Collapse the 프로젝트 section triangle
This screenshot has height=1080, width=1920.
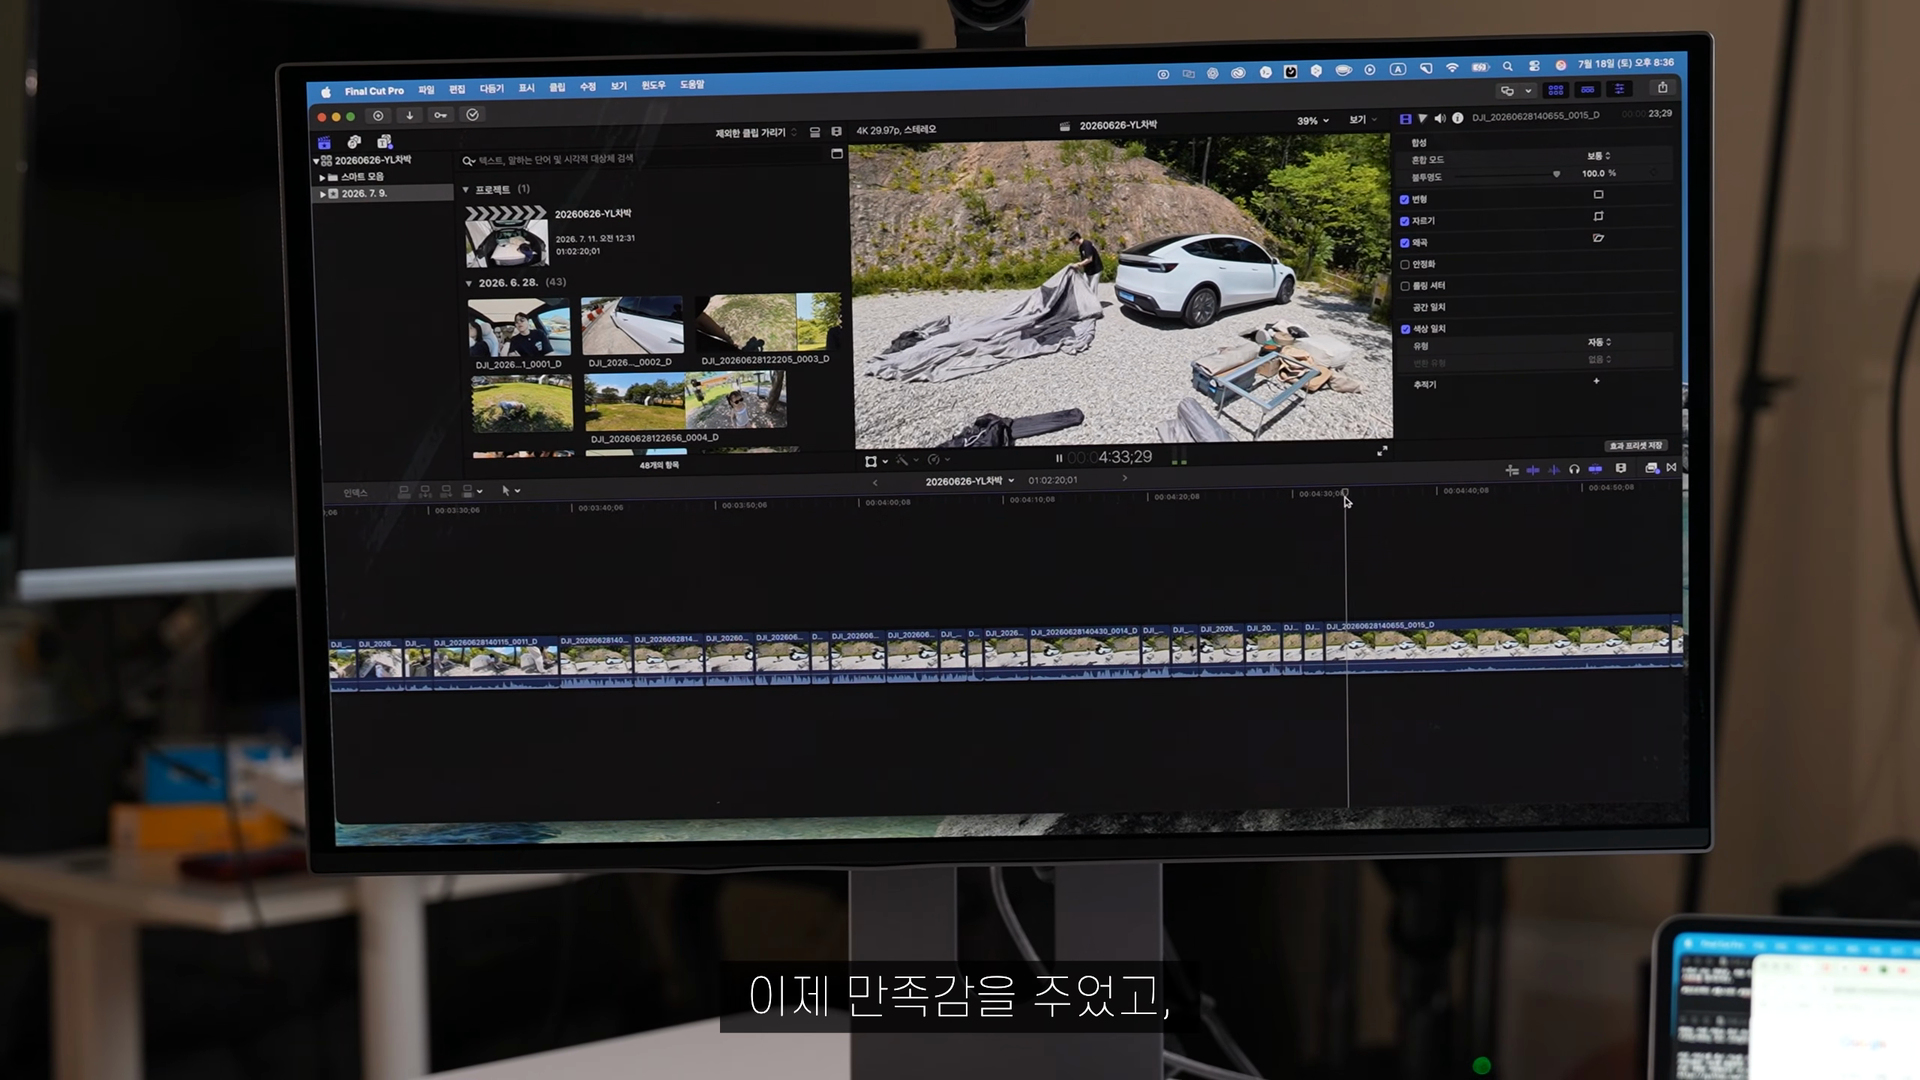point(465,190)
